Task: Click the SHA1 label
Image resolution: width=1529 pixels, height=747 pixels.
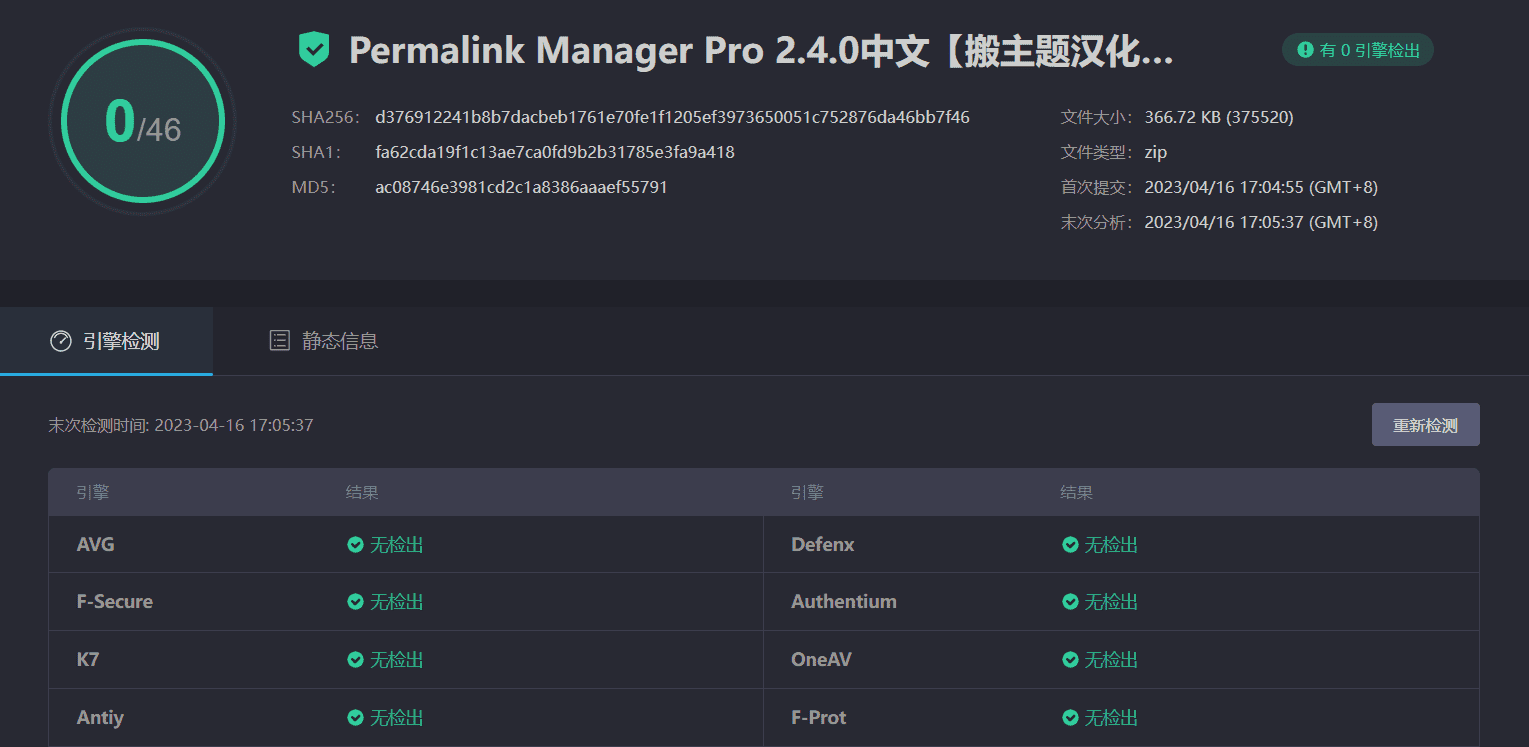Action: click(x=317, y=153)
